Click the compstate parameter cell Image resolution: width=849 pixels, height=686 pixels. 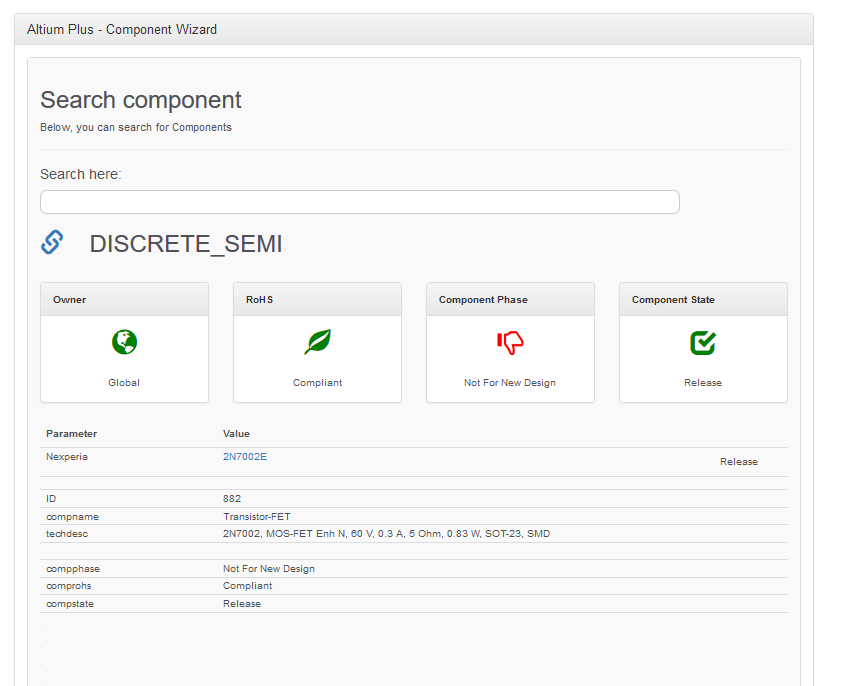[70, 603]
